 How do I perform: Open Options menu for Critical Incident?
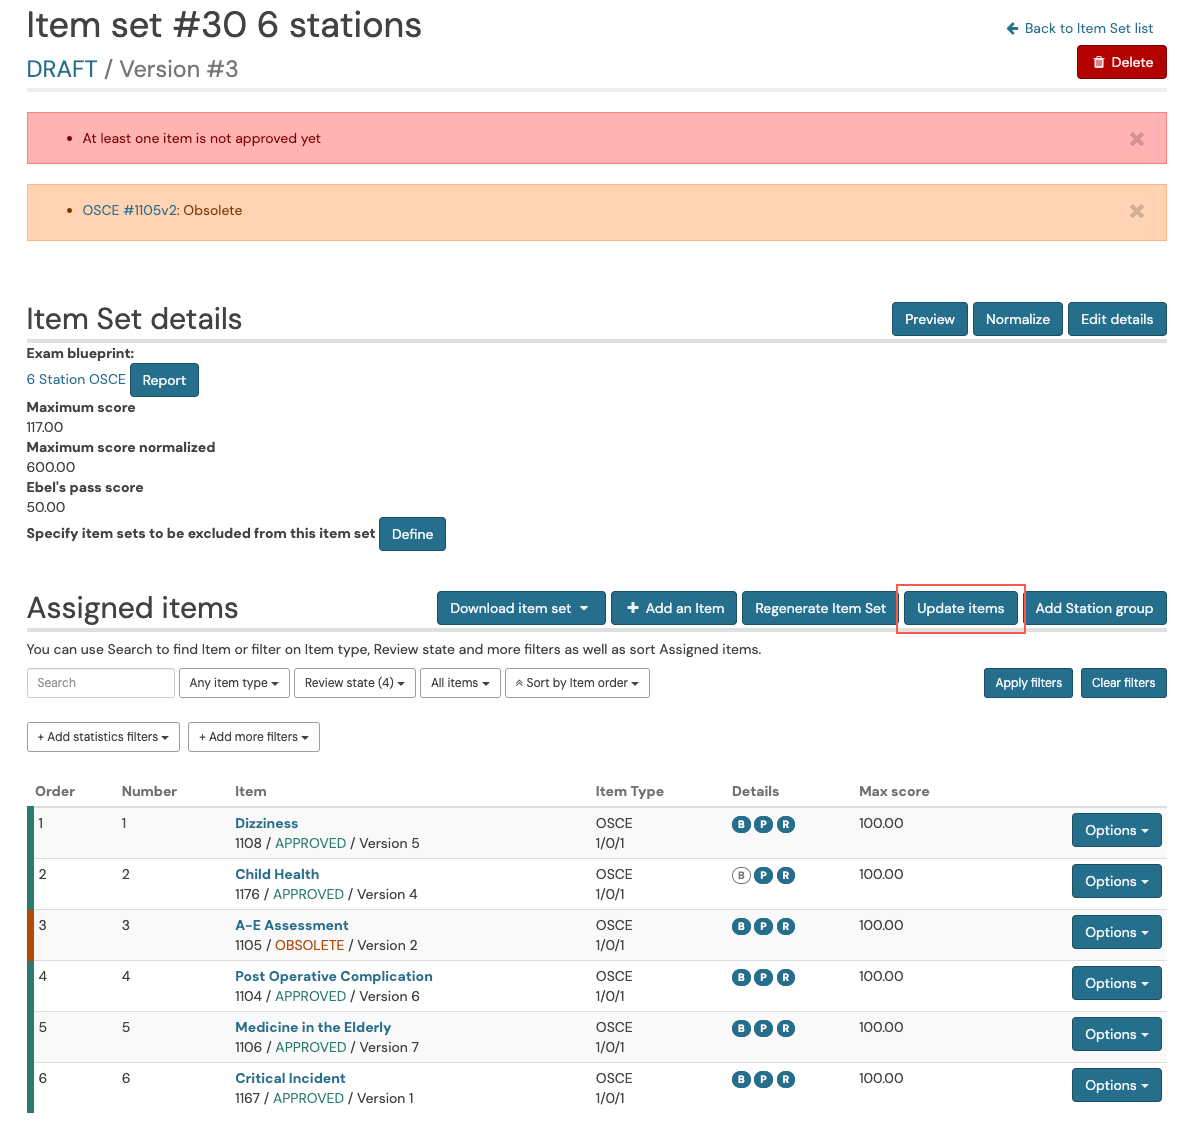pos(1117,1085)
